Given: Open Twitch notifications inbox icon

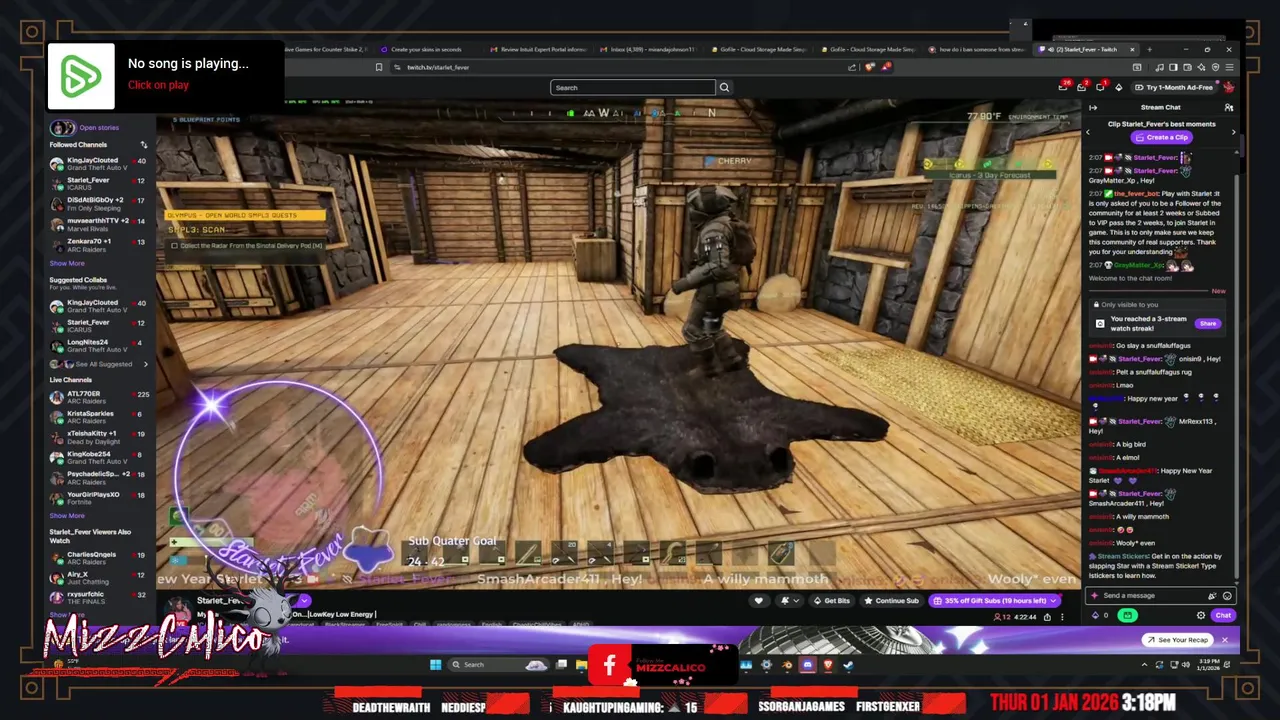Looking at the screenshot, I should tap(1081, 87).
